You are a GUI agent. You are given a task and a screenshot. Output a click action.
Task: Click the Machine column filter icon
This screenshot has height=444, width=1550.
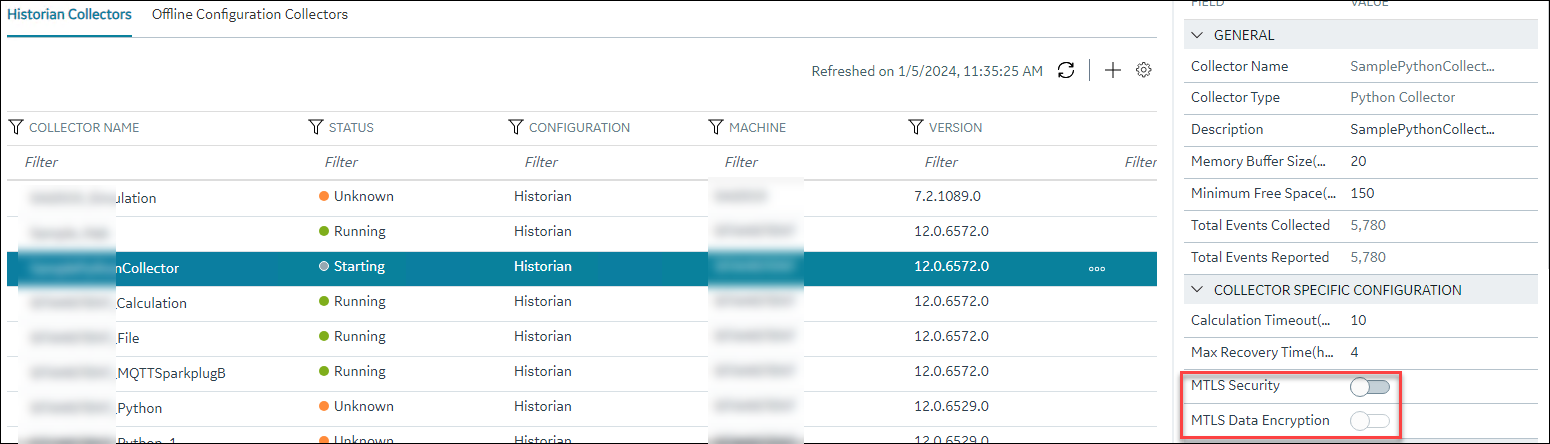(x=716, y=127)
